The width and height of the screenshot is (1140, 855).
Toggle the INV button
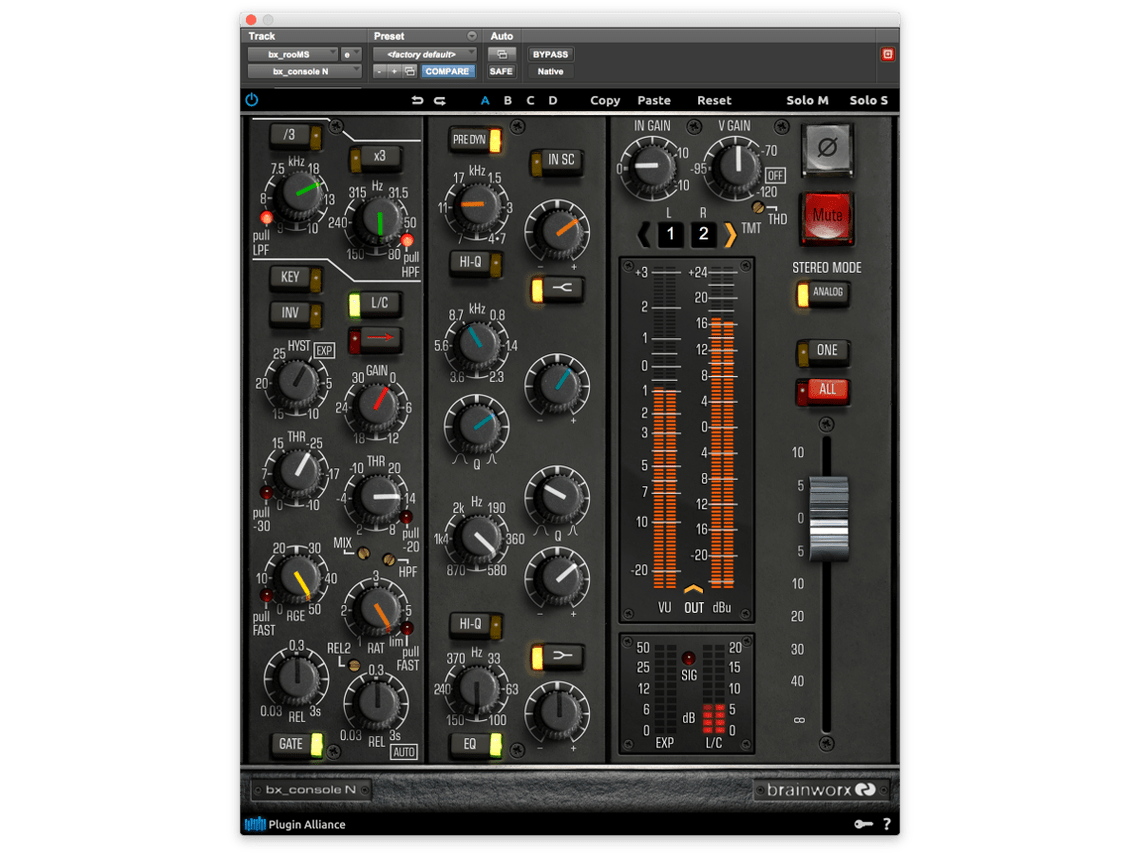[297, 313]
